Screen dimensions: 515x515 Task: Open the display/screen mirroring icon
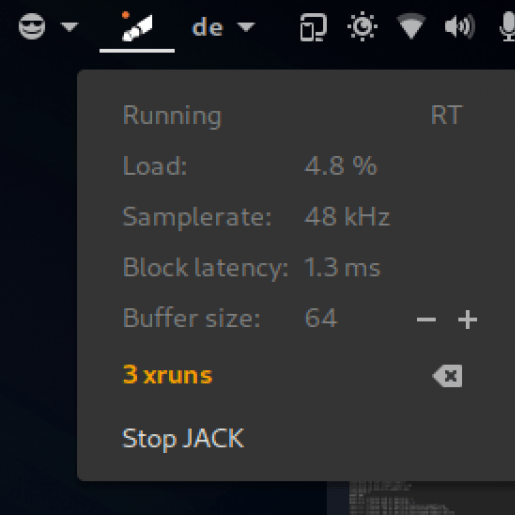pyautogui.click(x=313, y=27)
